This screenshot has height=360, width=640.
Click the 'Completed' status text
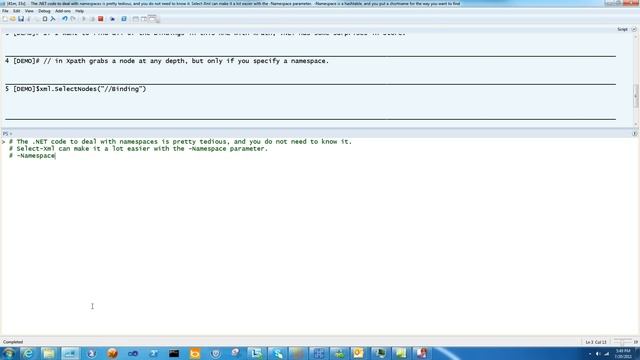pos(13,342)
